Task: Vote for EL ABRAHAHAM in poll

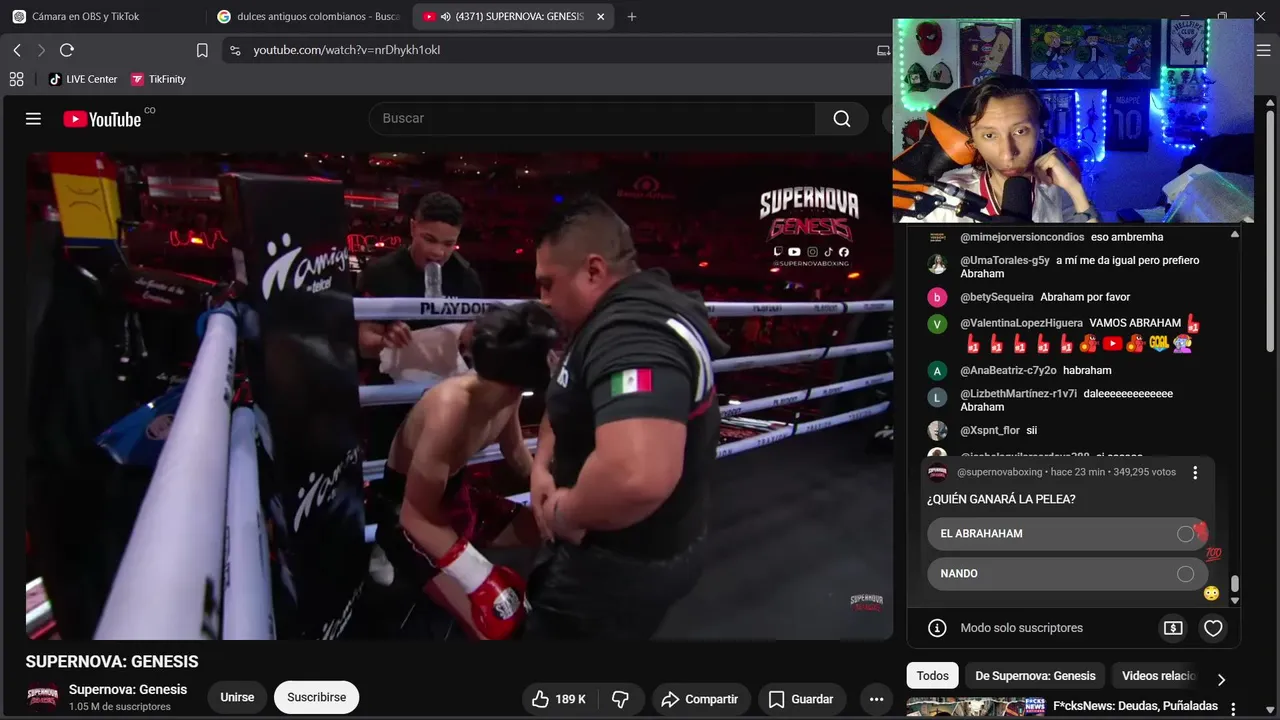Action: tap(1066, 534)
